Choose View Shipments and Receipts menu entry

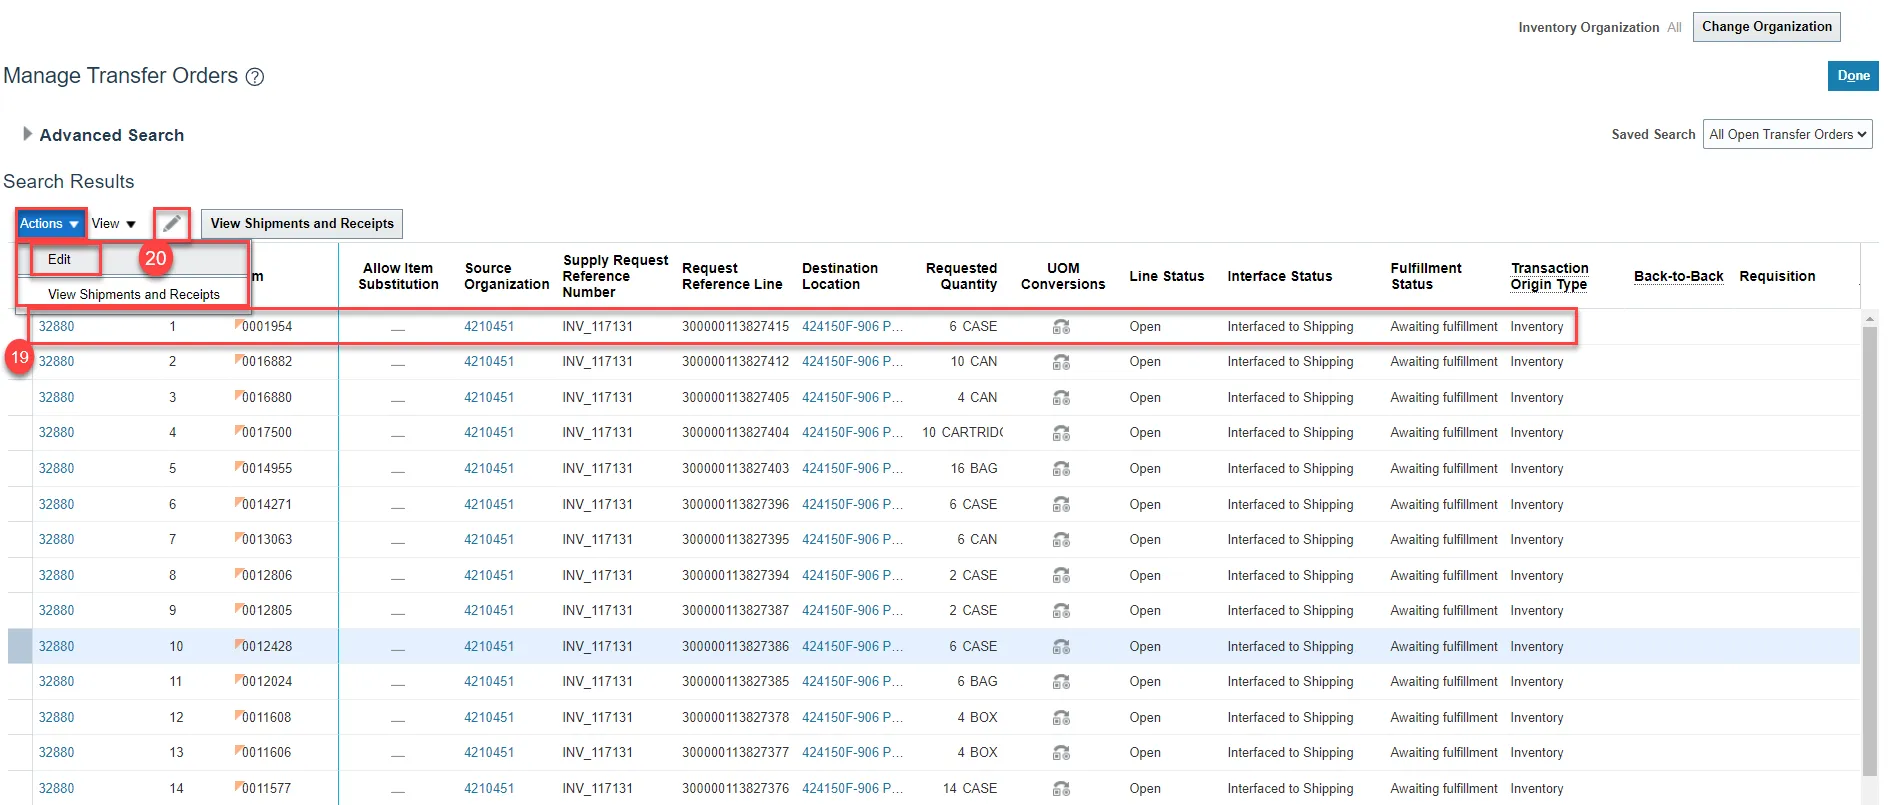pos(134,295)
